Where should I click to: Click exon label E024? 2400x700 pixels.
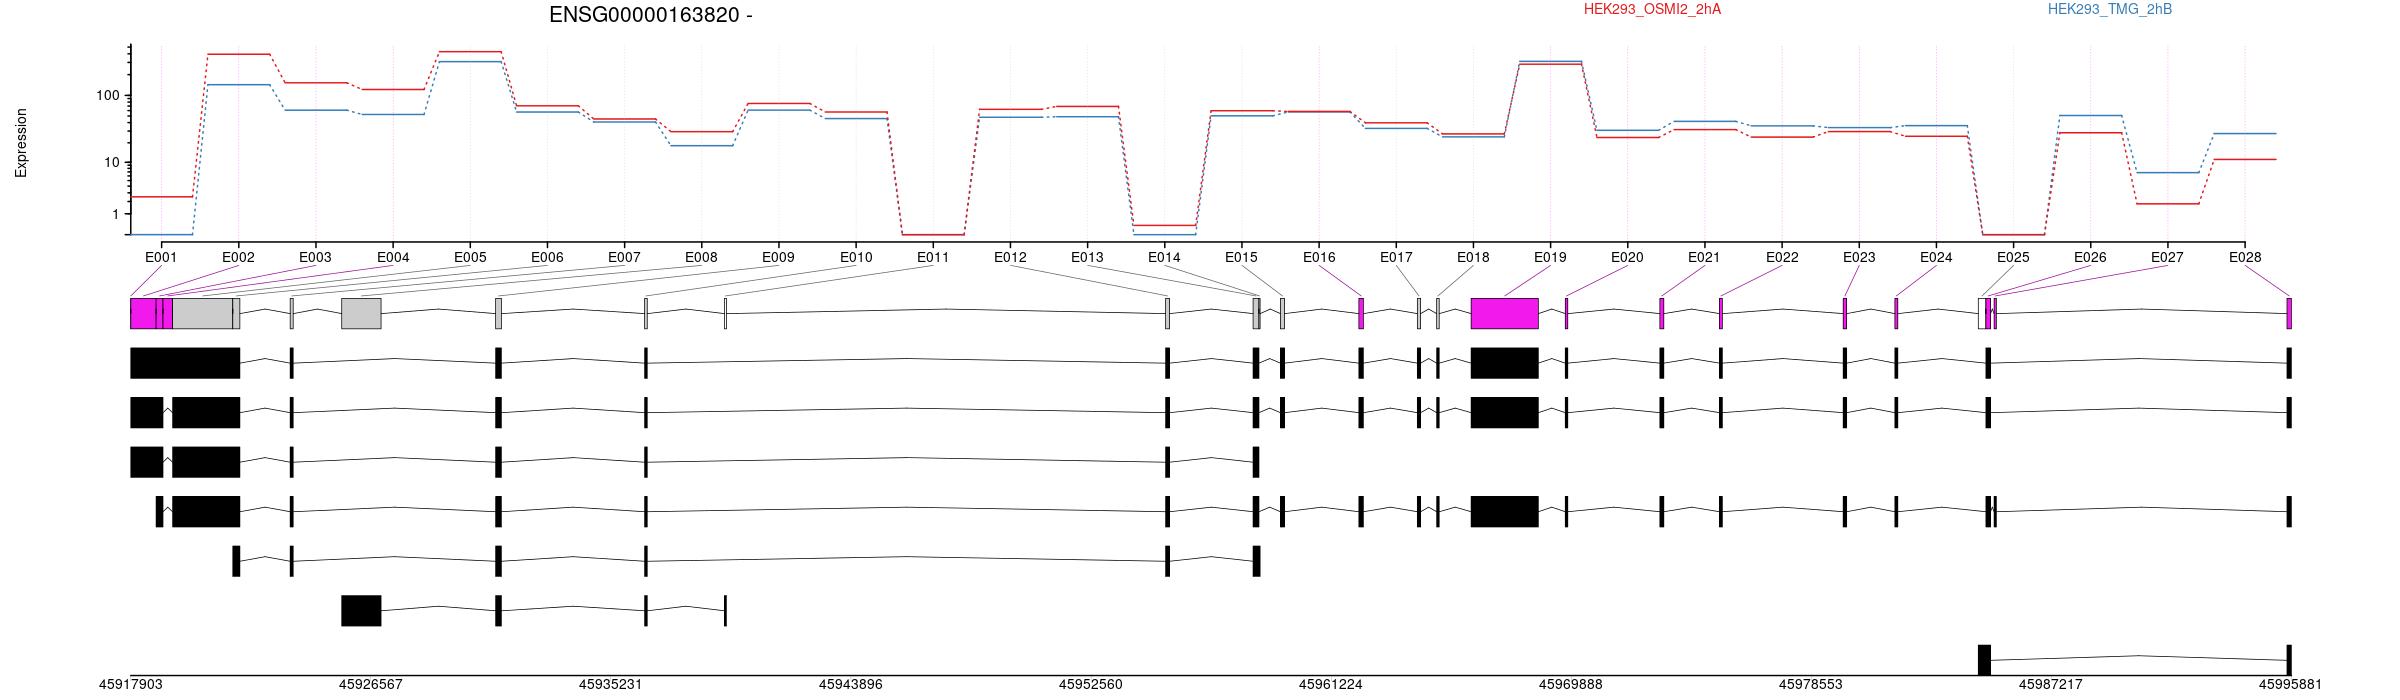(1936, 257)
